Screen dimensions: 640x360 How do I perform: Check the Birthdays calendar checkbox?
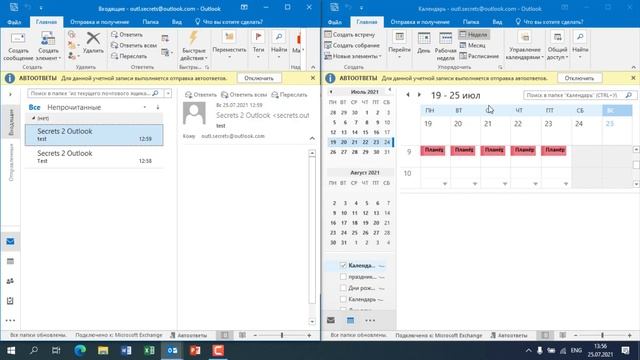coord(343,288)
